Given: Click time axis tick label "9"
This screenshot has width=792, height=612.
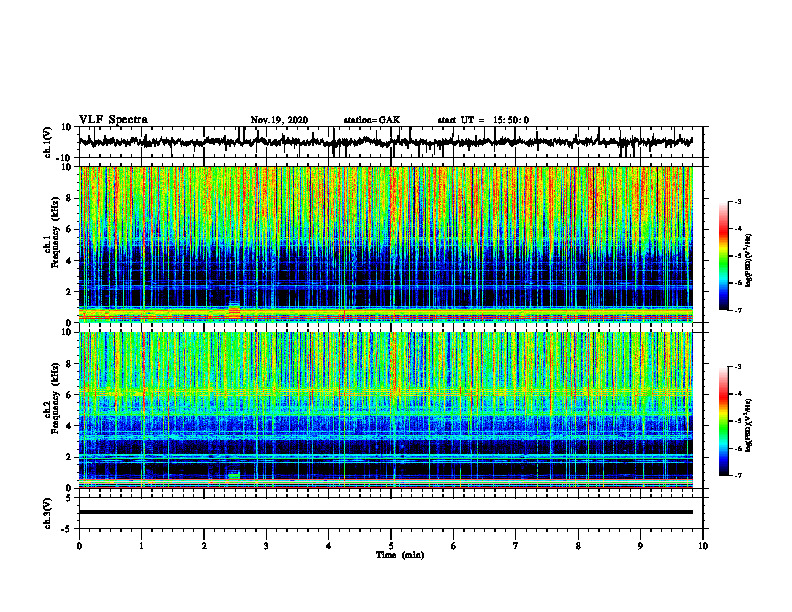Looking at the screenshot, I should click(640, 546).
